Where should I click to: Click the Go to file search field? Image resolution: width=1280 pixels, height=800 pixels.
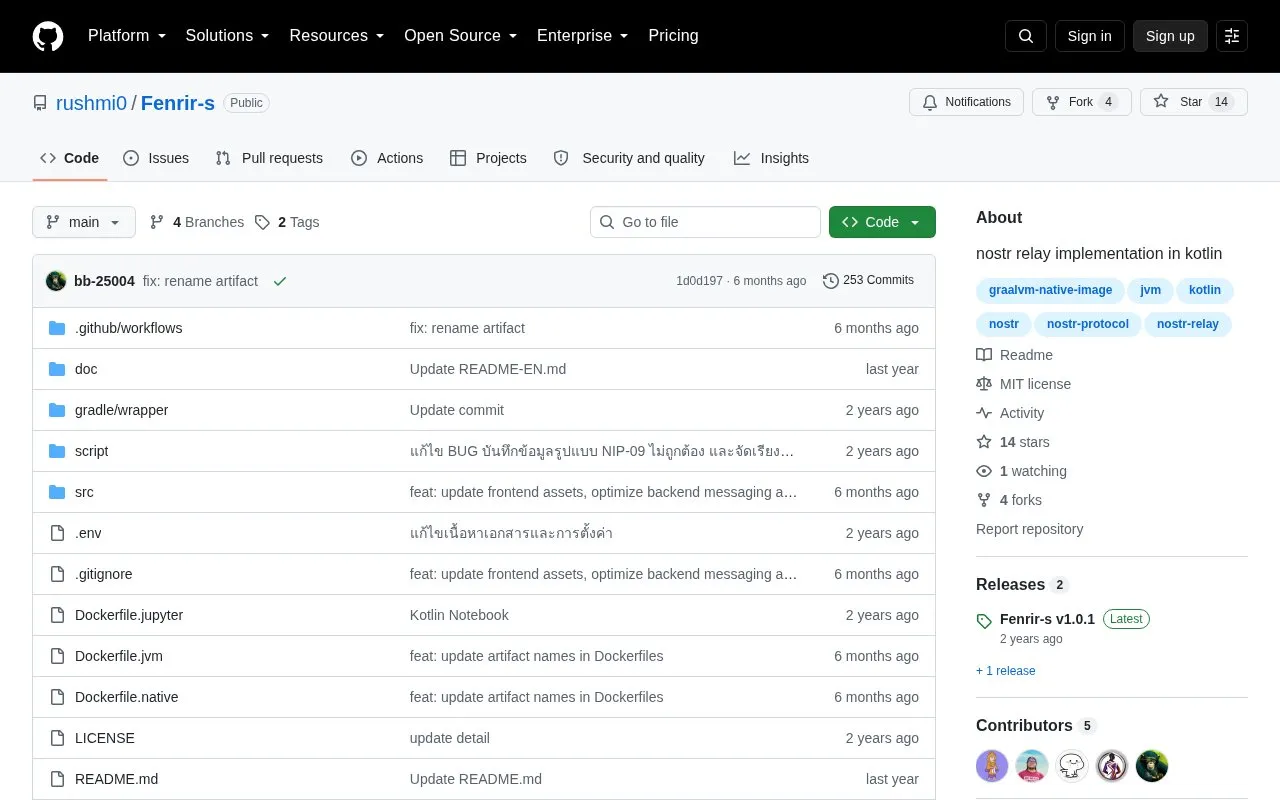(x=705, y=222)
